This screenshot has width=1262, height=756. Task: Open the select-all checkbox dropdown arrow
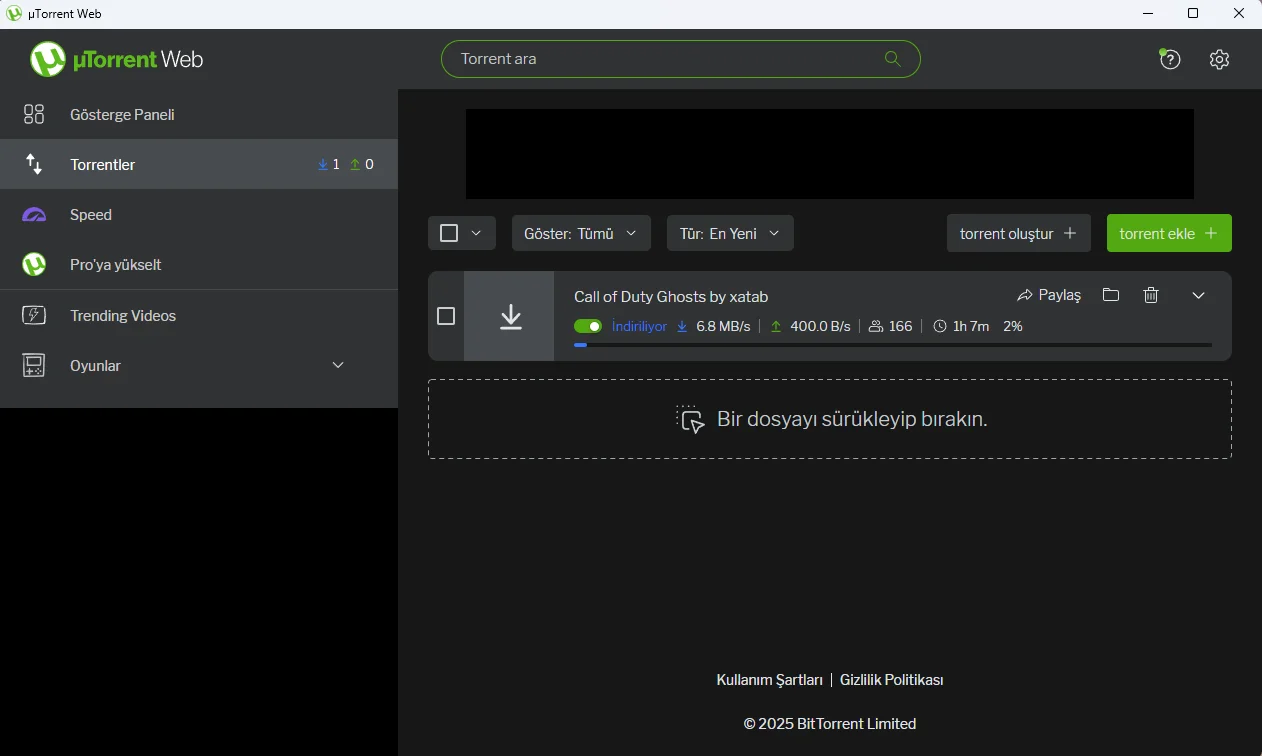click(476, 233)
